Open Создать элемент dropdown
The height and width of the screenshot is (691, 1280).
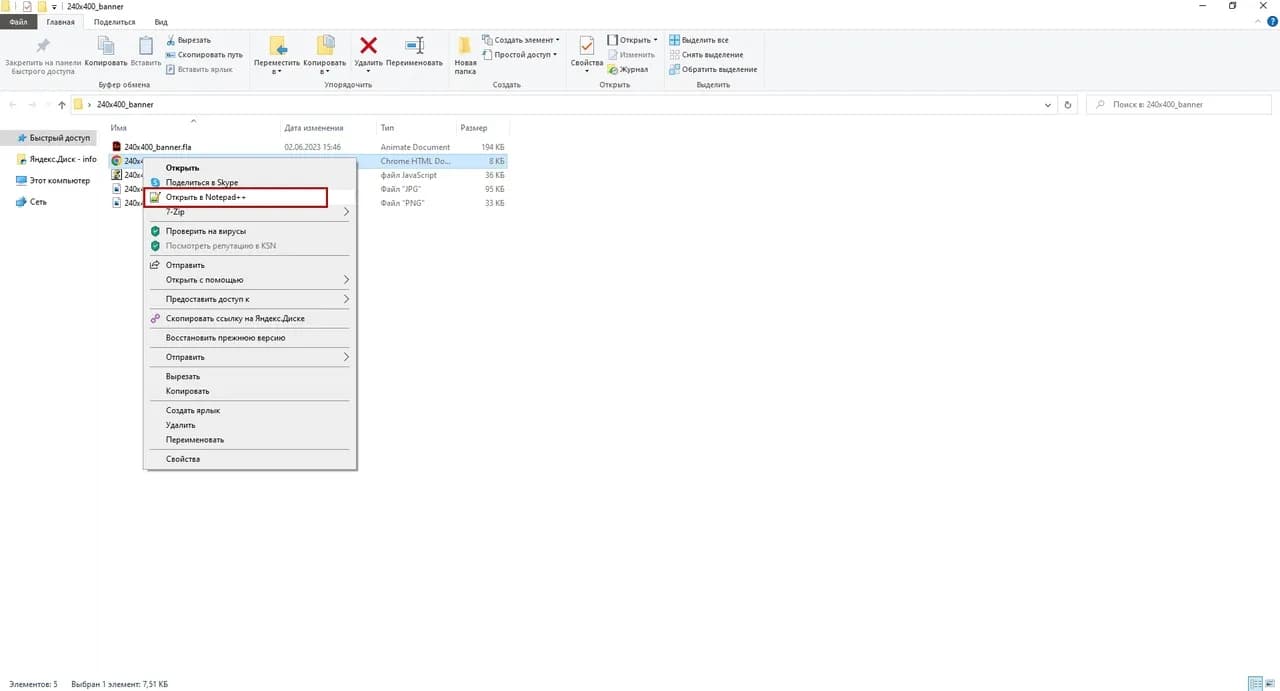tap(520, 40)
